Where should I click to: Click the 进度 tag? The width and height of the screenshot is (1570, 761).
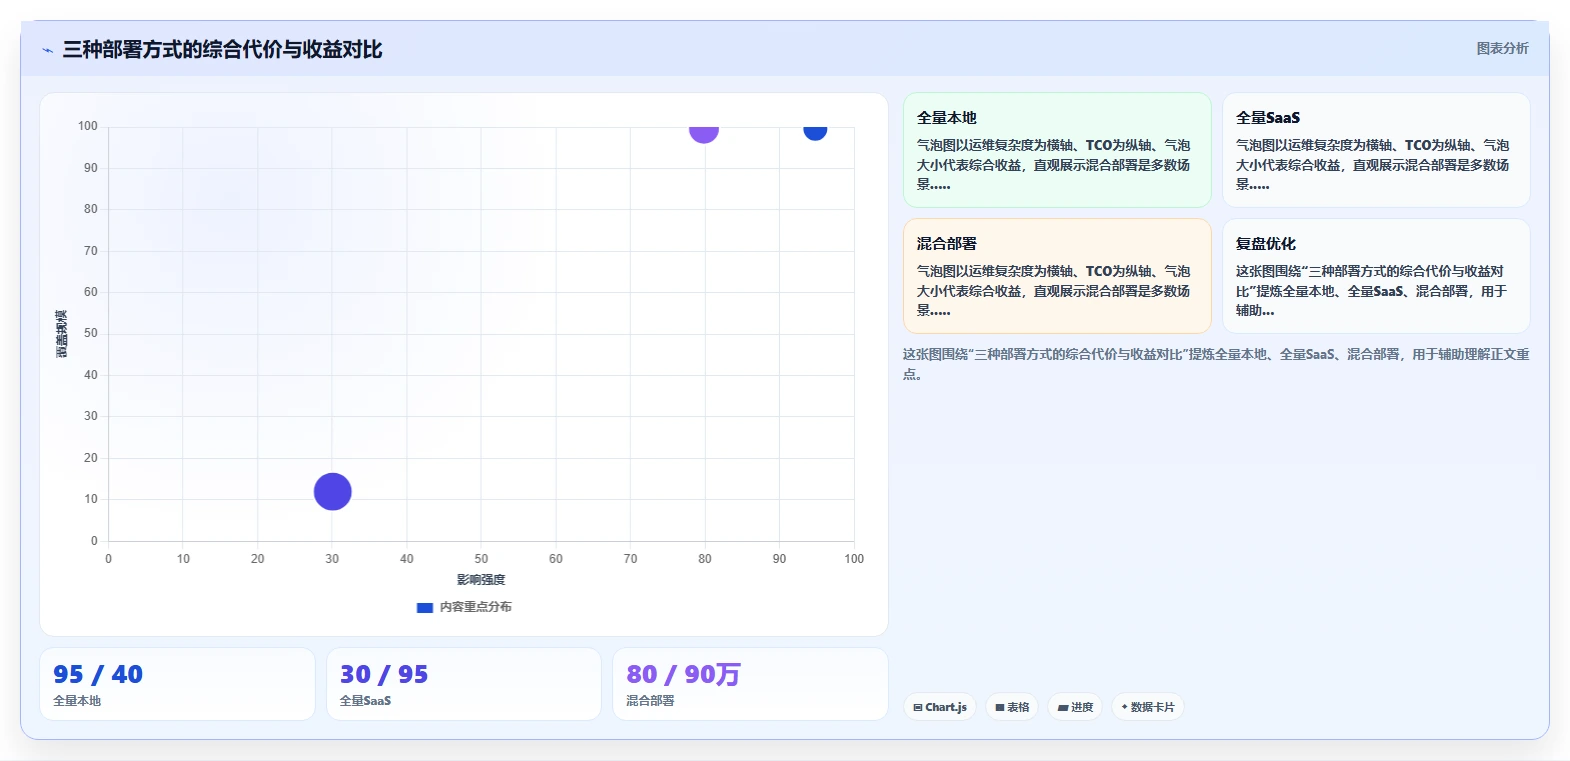[1075, 707]
